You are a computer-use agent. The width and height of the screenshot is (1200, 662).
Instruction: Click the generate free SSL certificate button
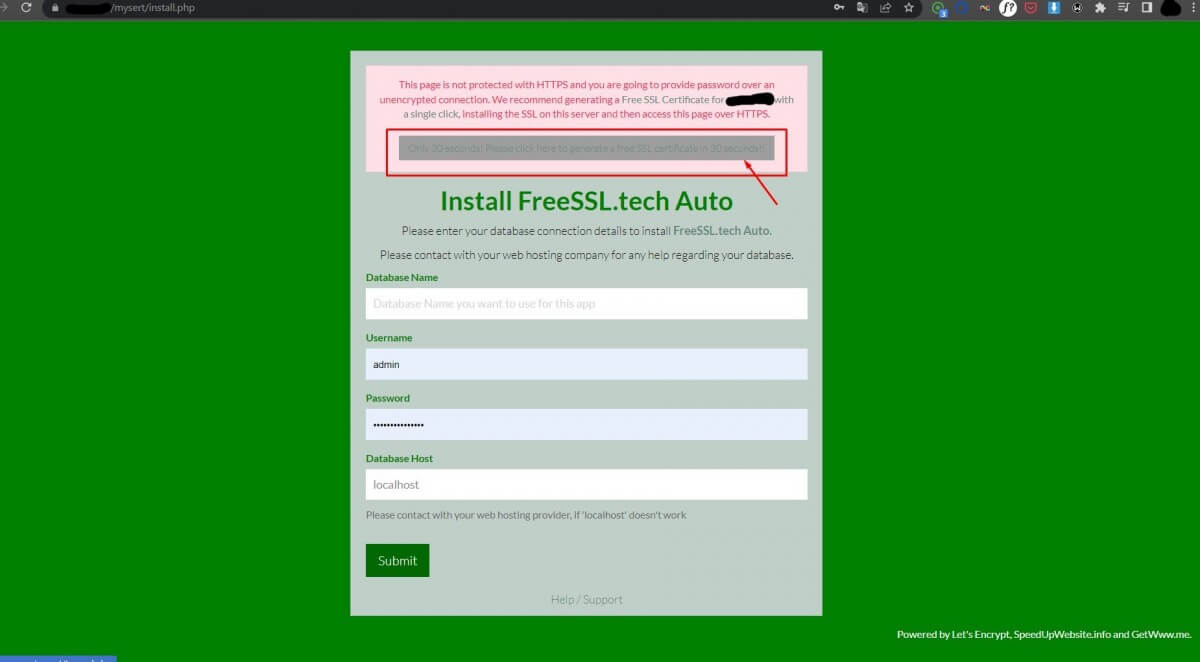(x=586, y=148)
